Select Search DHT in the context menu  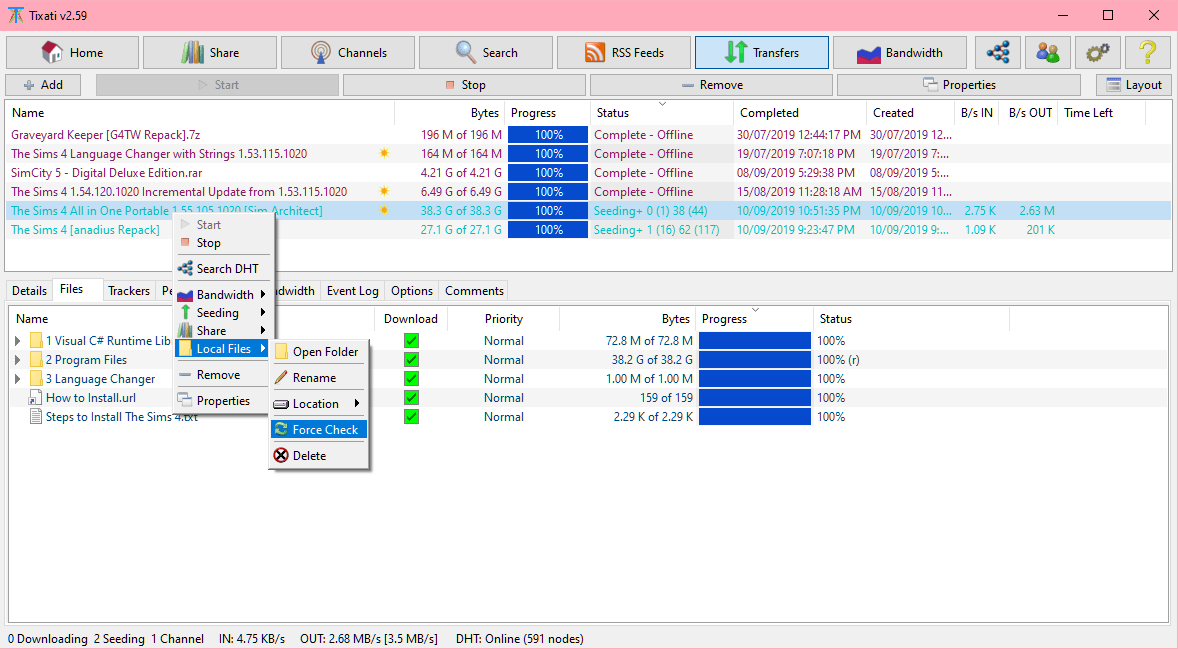click(x=222, y=269)
